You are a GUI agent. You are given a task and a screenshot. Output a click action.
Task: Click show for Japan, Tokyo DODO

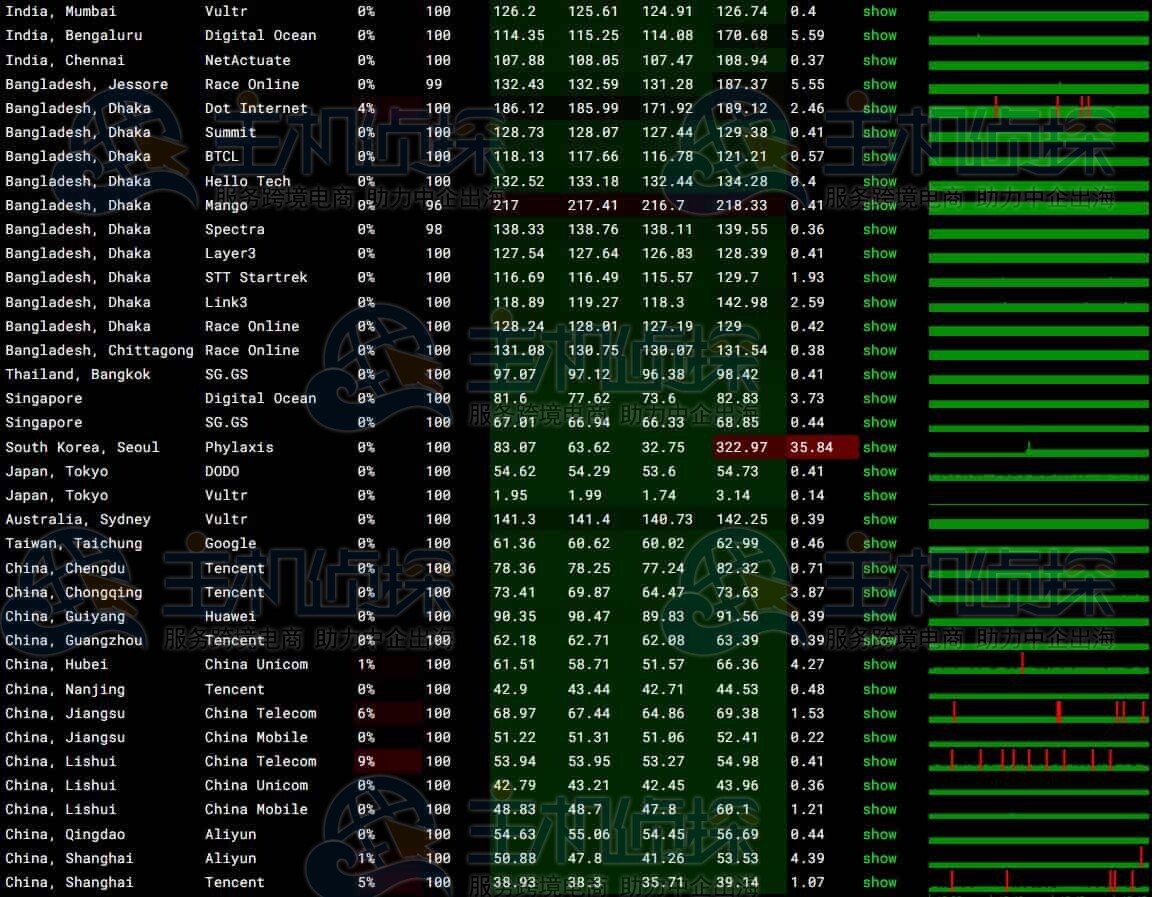tap(879, 472)
